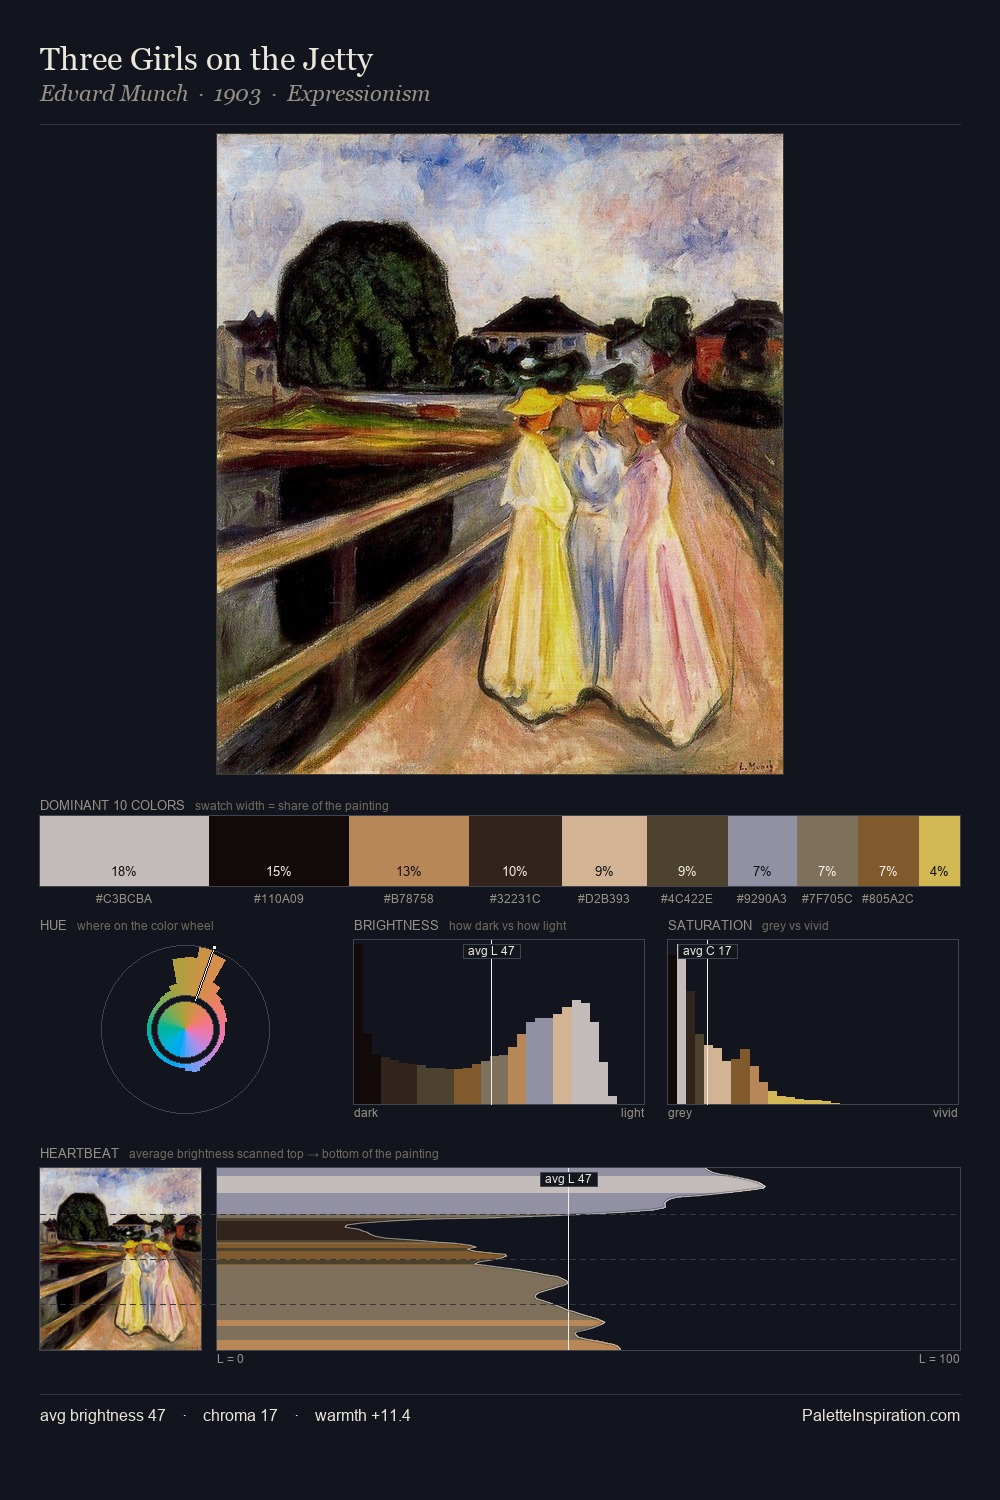Click the hex code #4C422E

(687, 898)
